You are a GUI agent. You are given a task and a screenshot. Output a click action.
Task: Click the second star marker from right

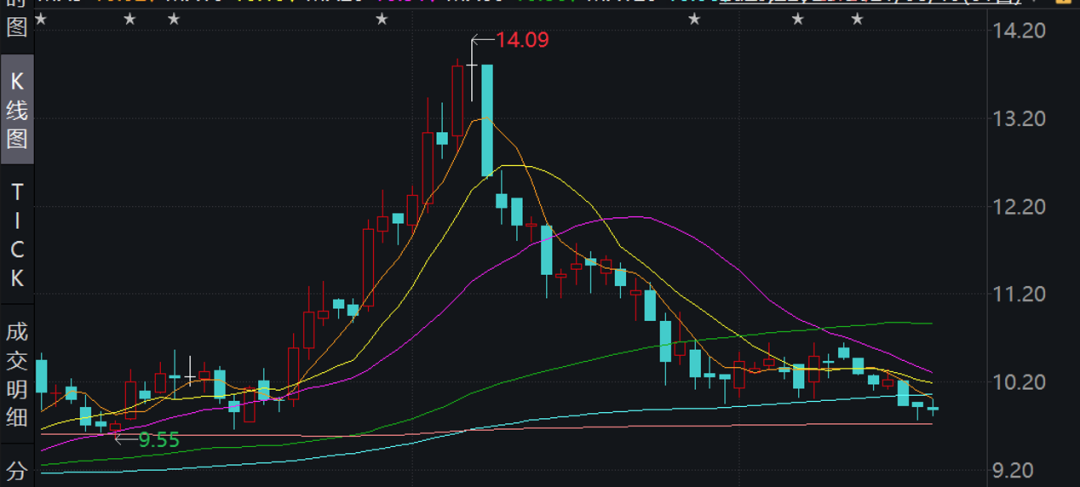click(797, 20)
